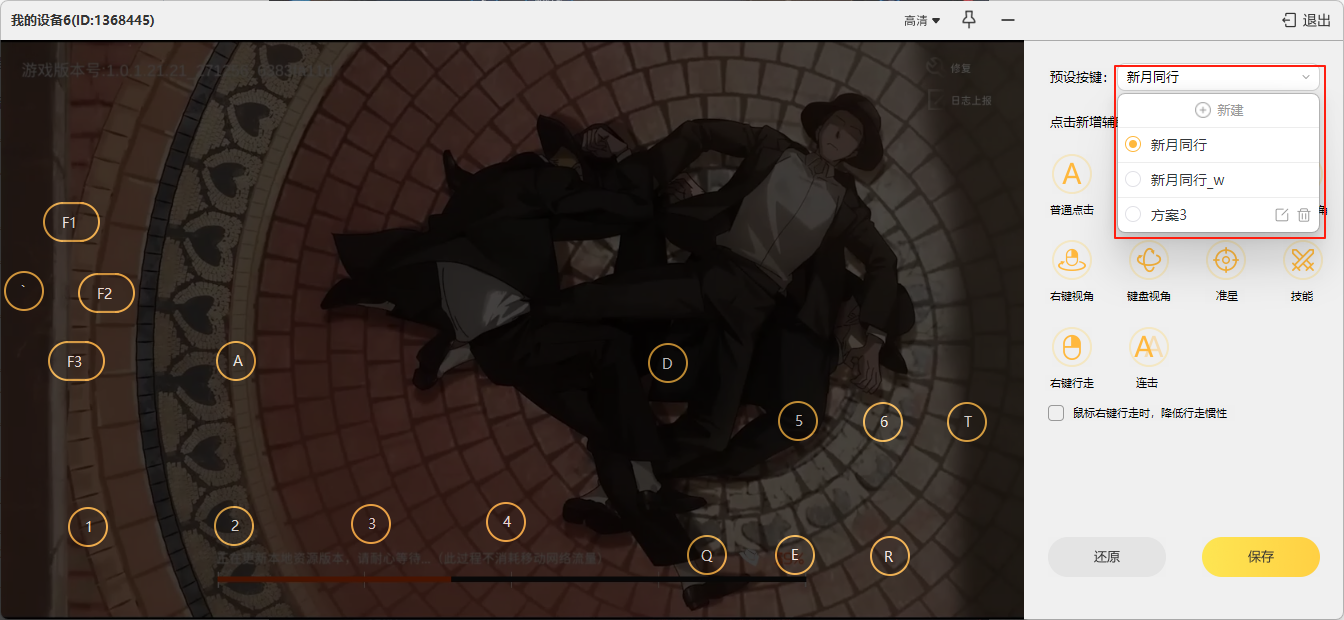Select the 2 key circle
The width and height of the screenshot is (1344, 620).
pyautogui.click(x=235, y=525)
